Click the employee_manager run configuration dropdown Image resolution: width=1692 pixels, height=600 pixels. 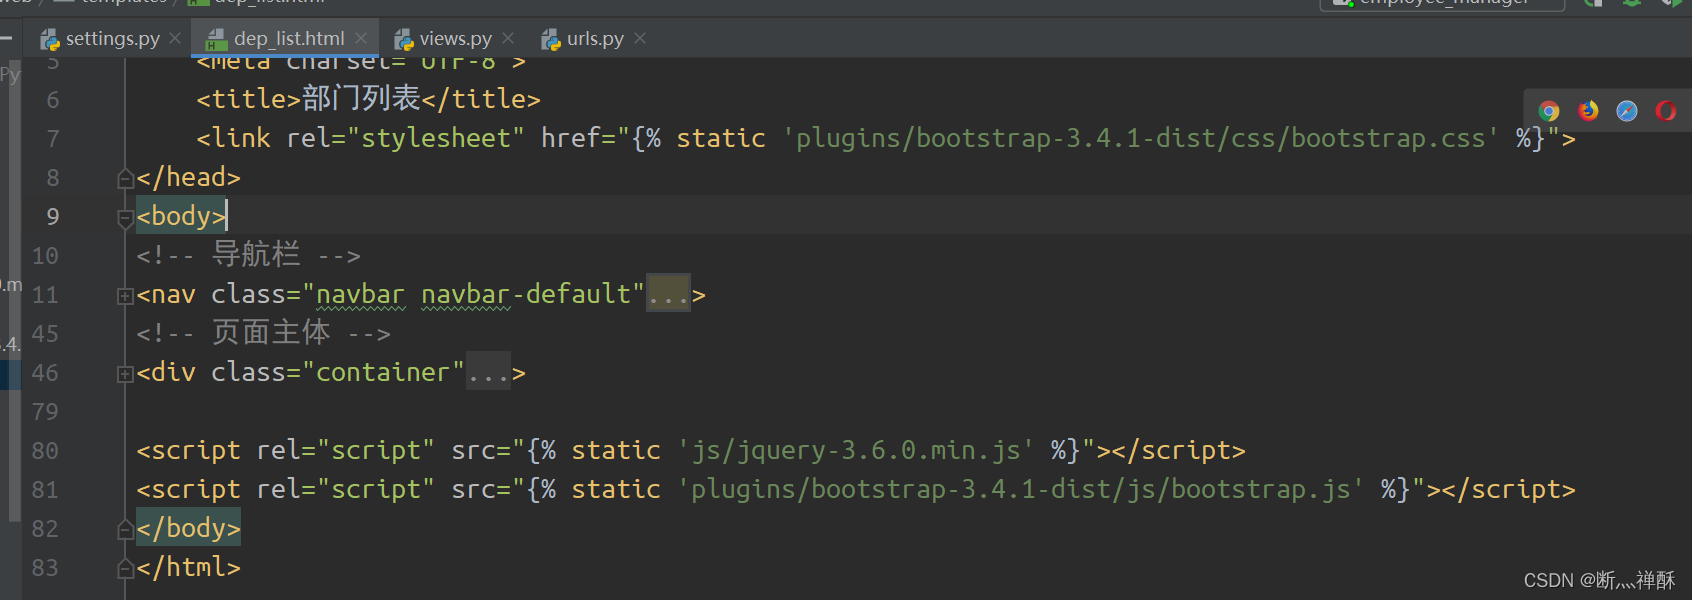1442,4
